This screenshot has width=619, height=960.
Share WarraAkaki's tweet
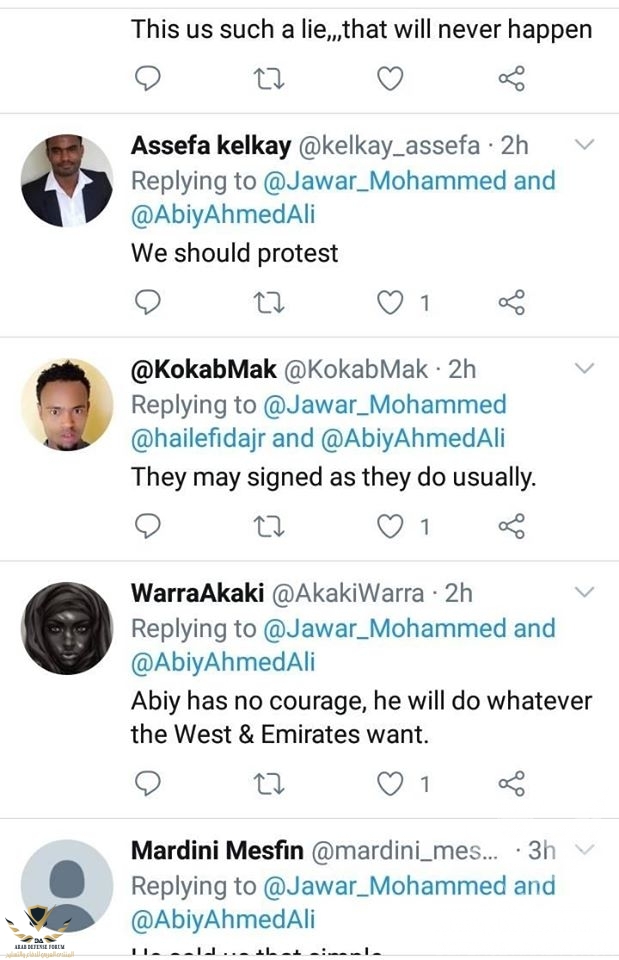click(x=511, y=783)
